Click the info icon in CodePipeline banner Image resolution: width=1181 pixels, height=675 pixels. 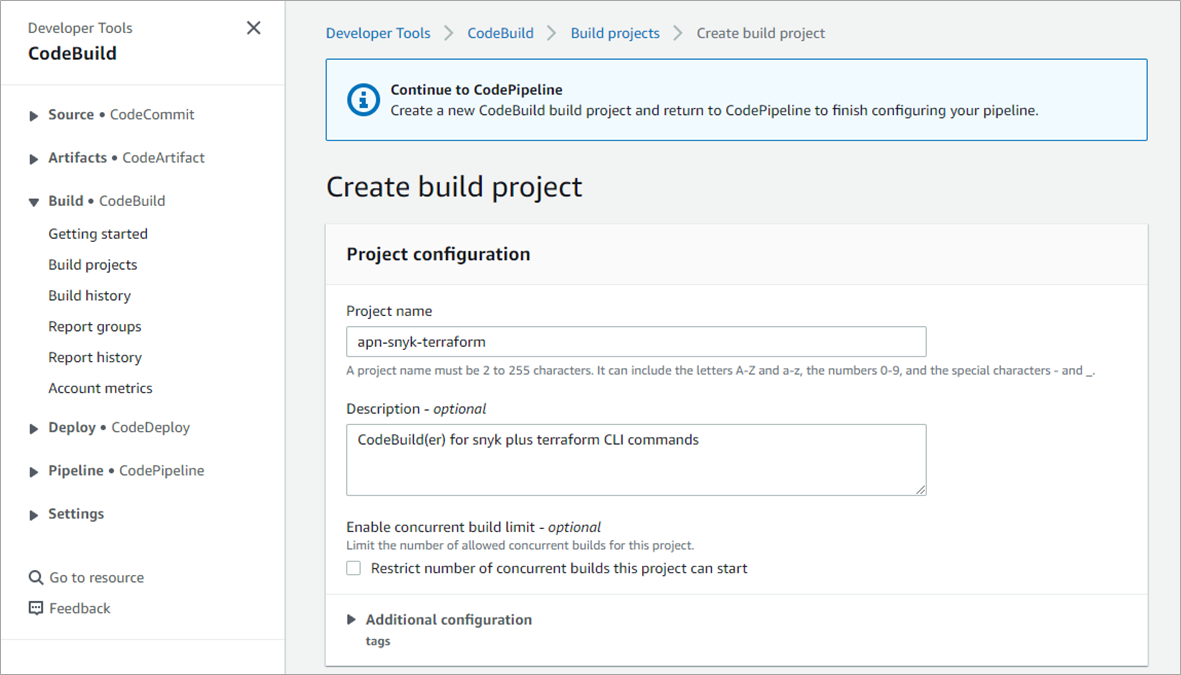[363, 99]
